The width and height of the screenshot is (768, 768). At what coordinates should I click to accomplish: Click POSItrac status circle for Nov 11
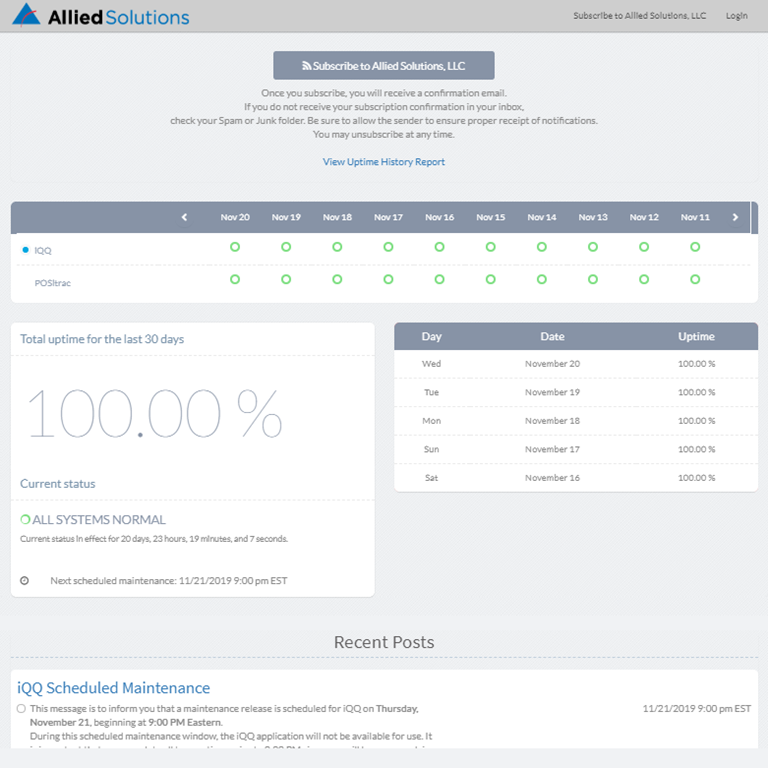tap(695, 279)
